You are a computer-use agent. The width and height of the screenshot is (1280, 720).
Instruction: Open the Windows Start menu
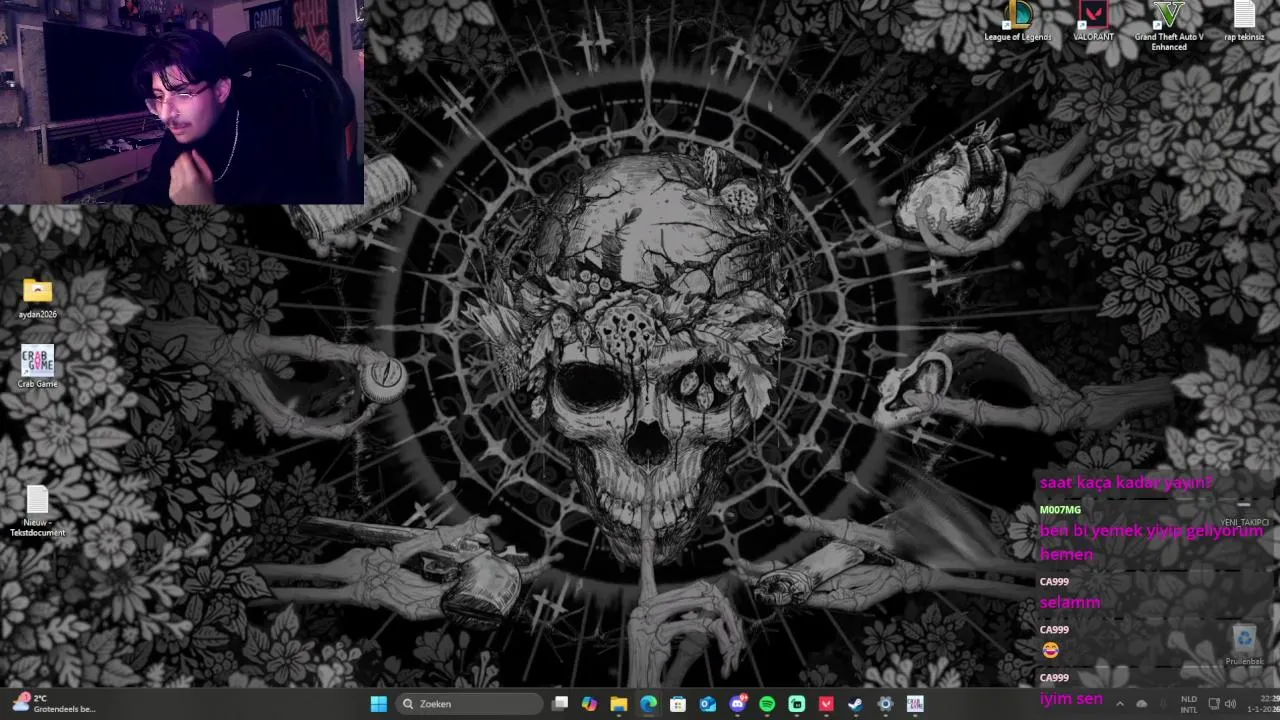click(x=378, y=704)
